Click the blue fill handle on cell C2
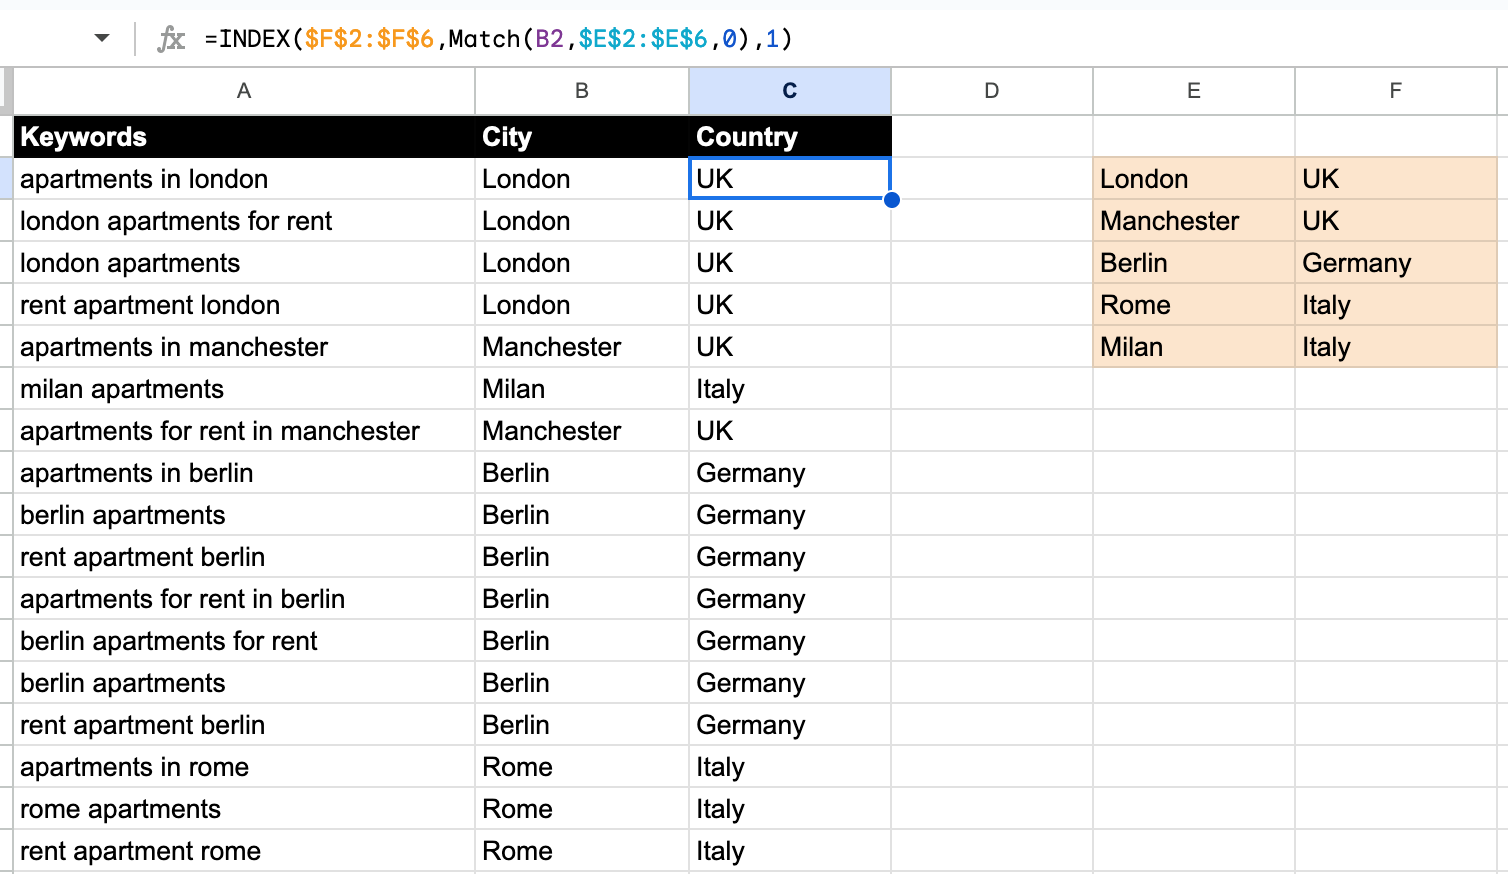The width and height of the screenshot is (1508, 874). click(890, 199)
